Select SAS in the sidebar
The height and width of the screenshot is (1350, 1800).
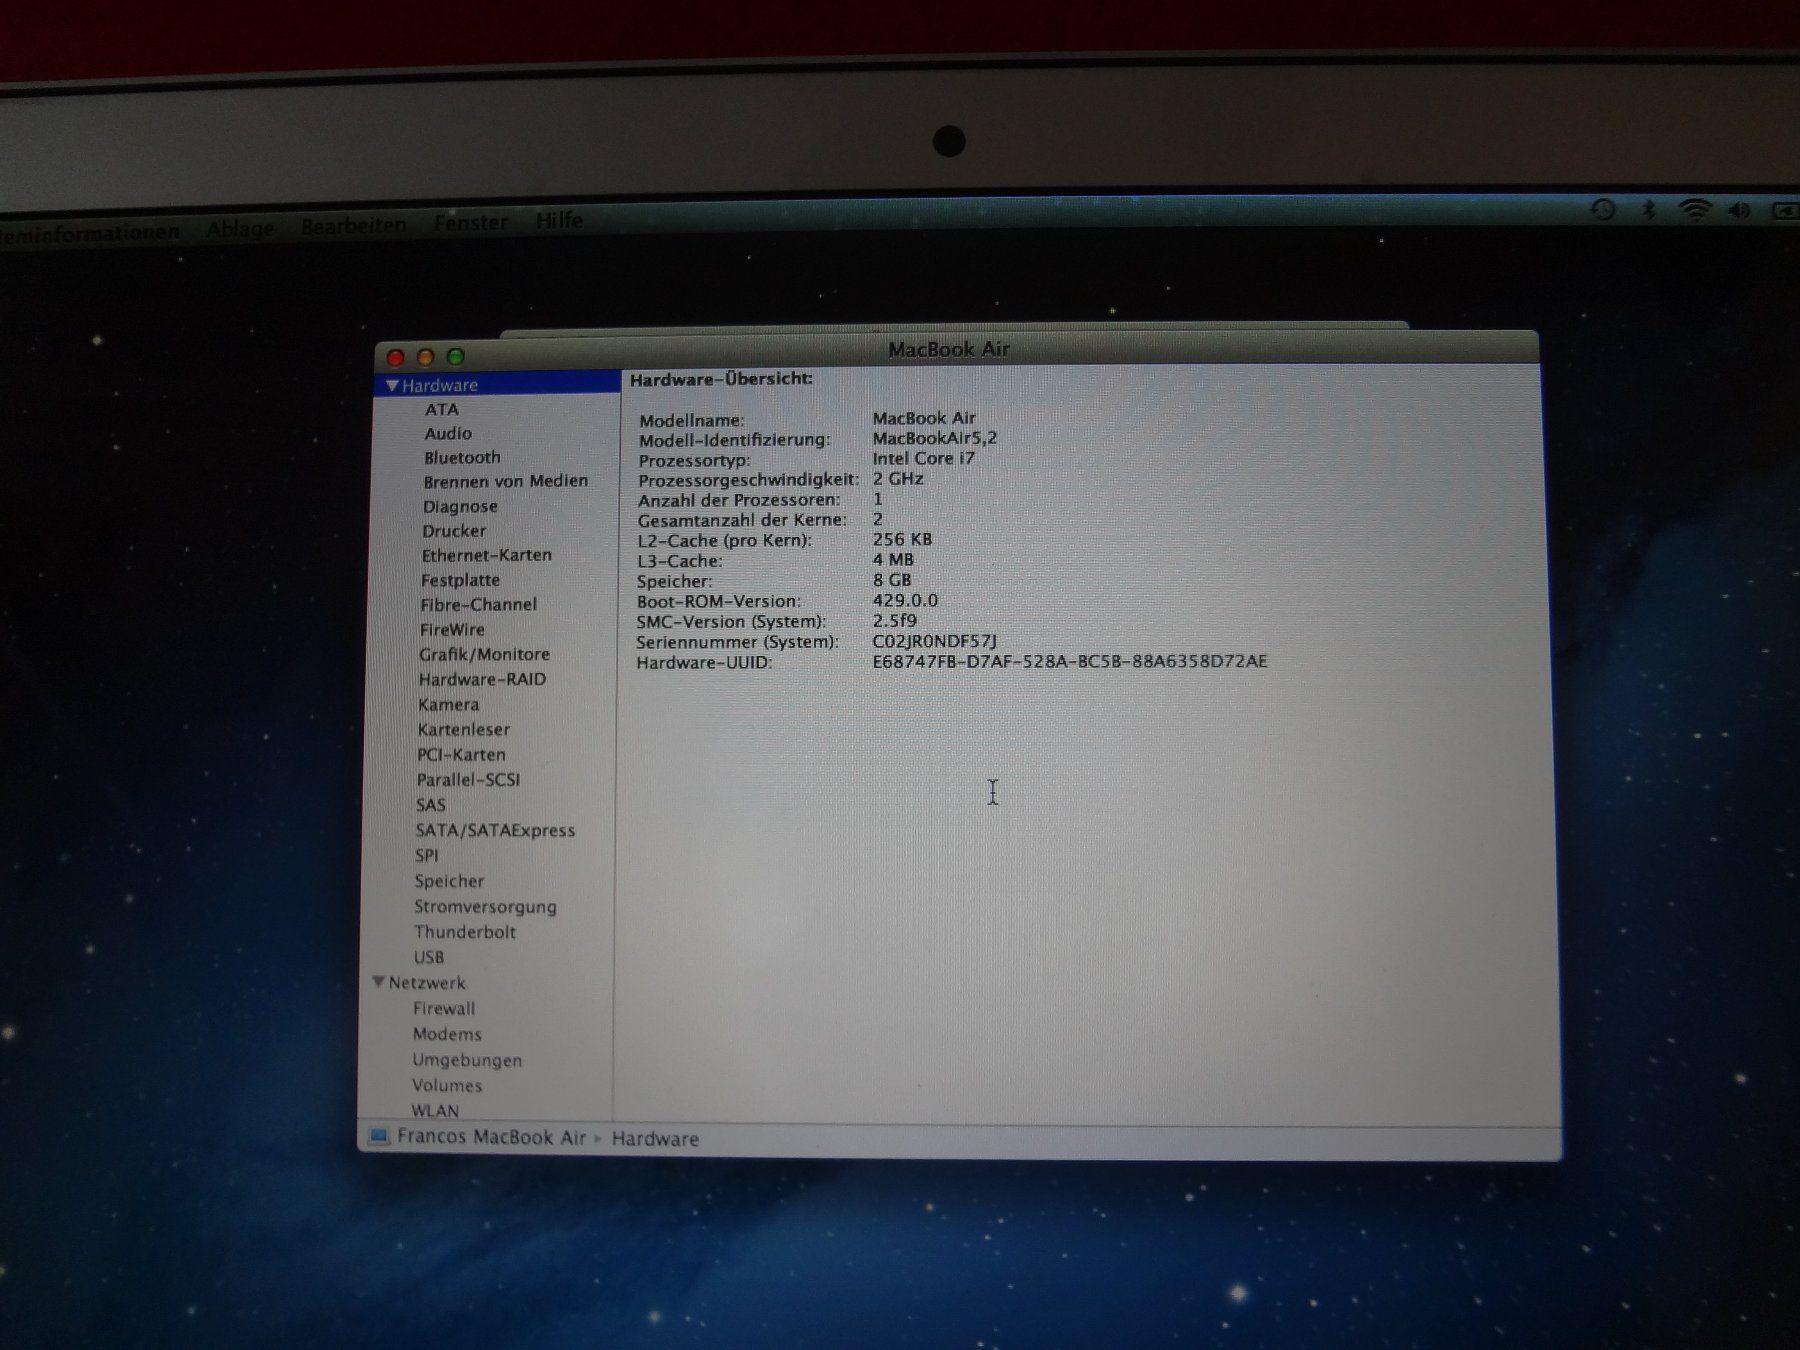pos(430,805)
